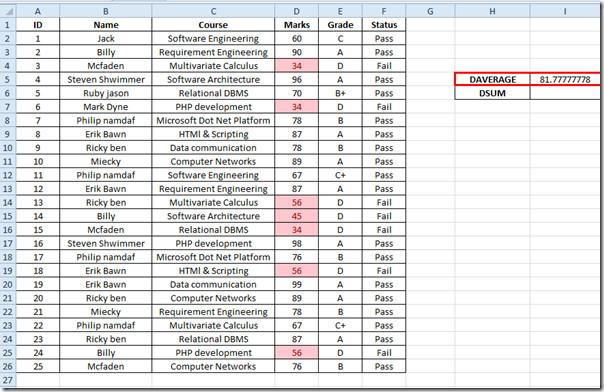The height and width of the screenshot is (392, 604).
Task: Click Pass status in row 26
Action: tap(384, 367)
